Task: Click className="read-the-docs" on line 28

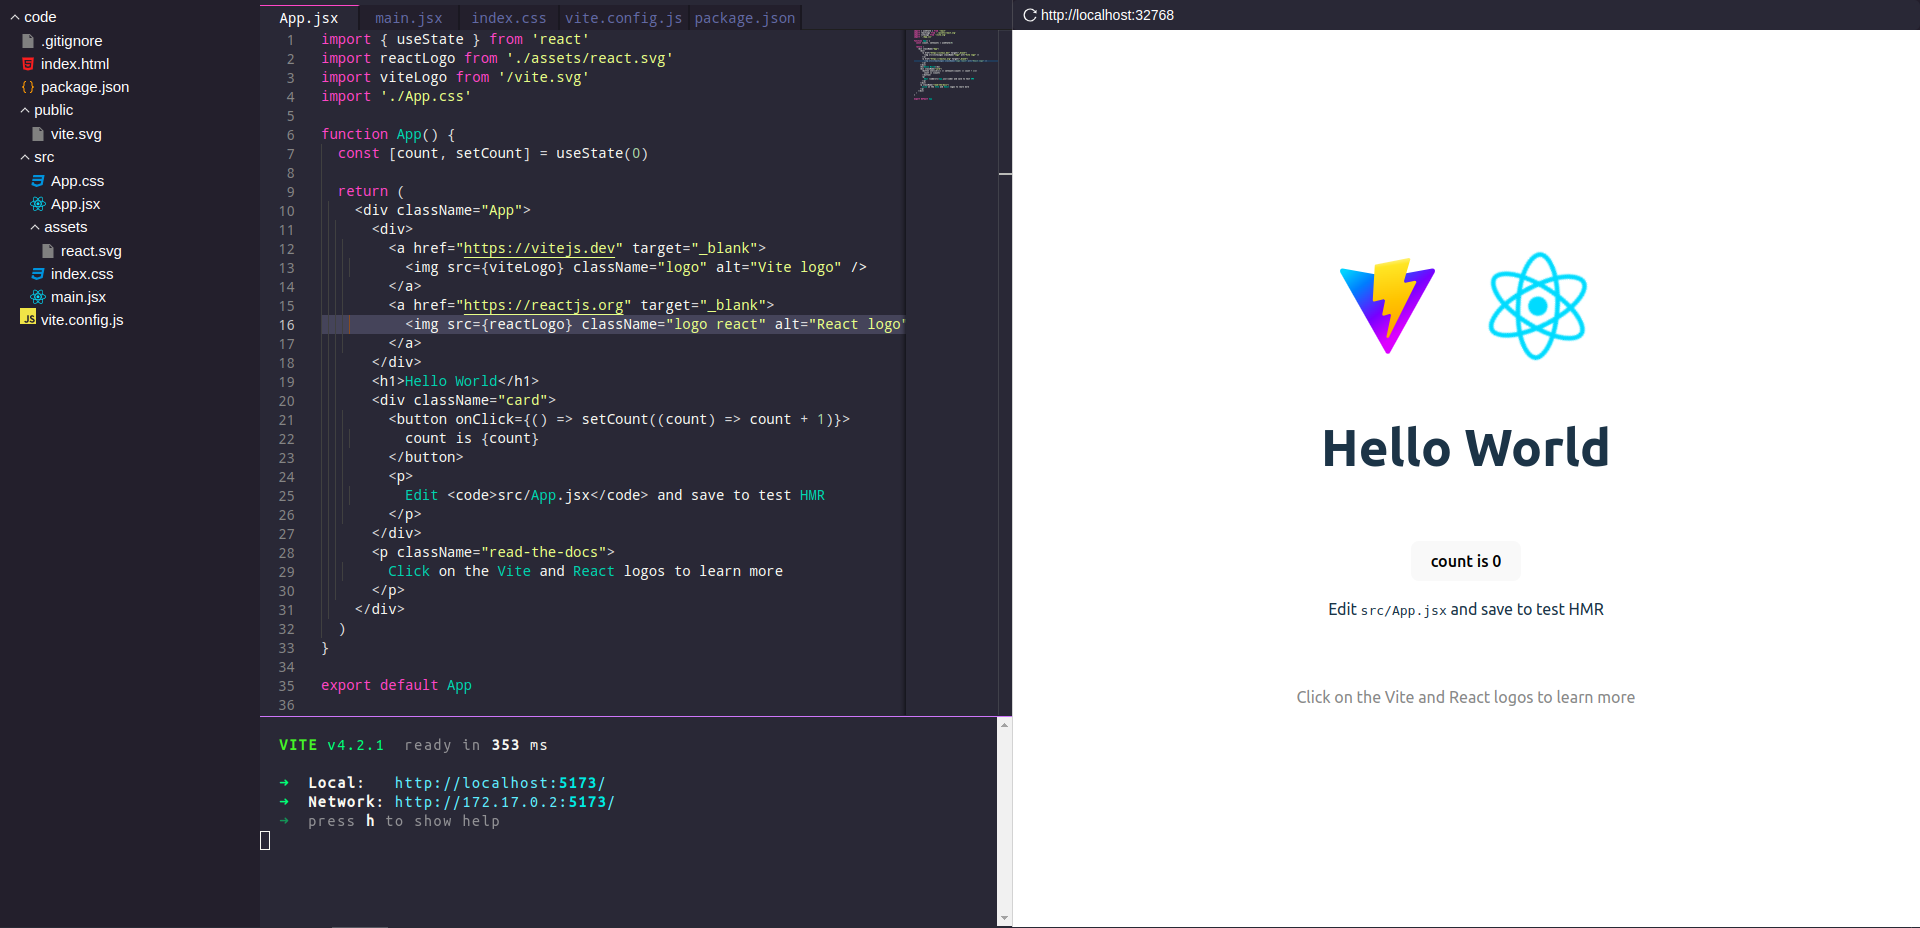Action: pyautogui.click(x=502, y=552)
